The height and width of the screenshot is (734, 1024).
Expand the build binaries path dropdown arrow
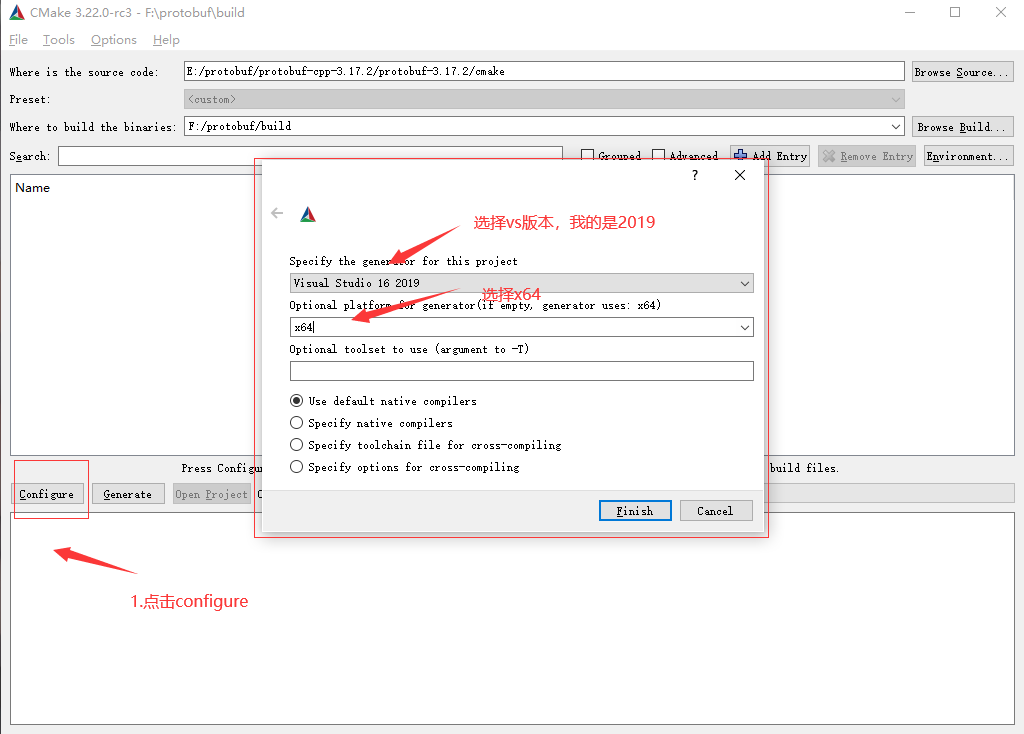896,127
